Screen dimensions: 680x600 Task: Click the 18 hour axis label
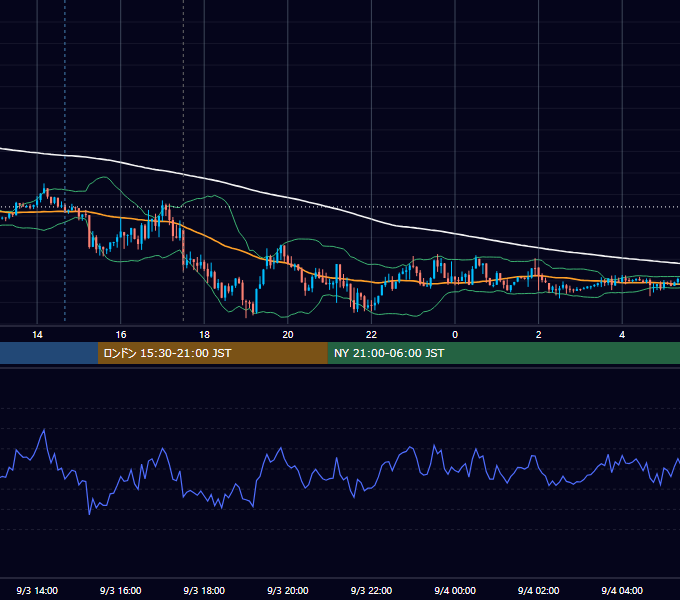(204, 335)
